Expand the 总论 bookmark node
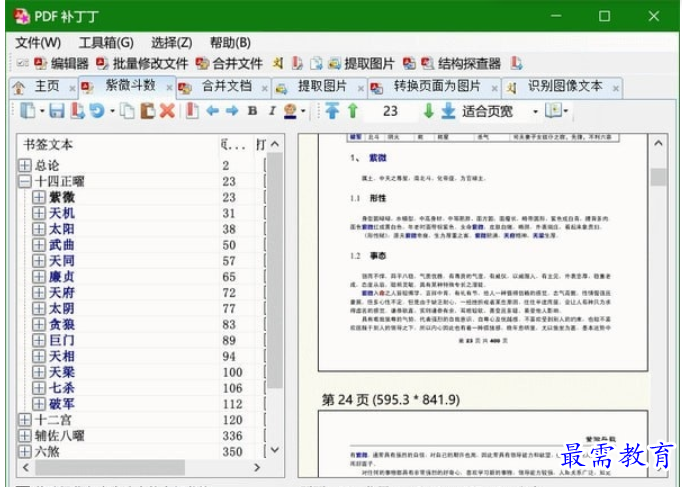 click(x=25, y=165)
